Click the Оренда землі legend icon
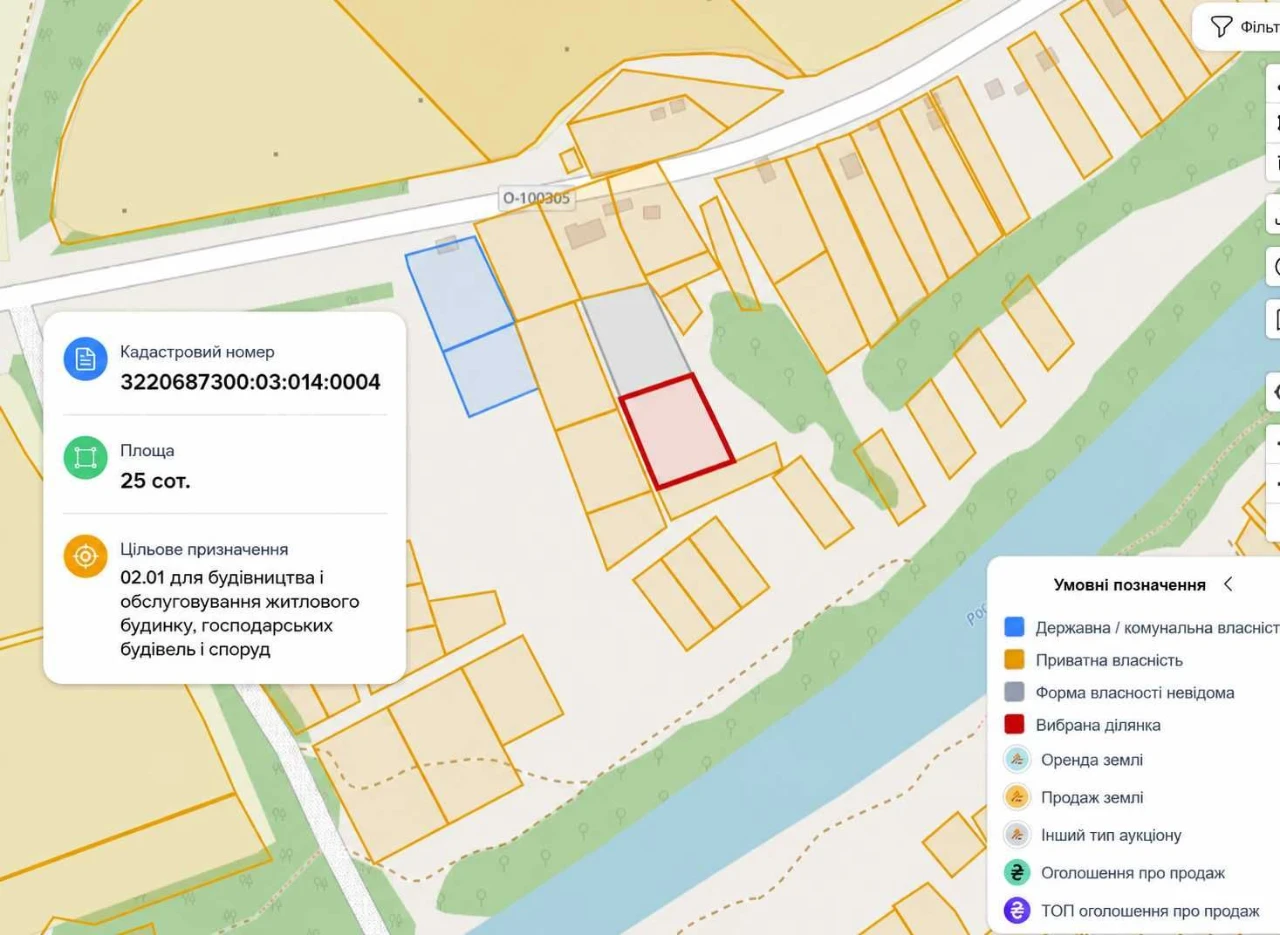 pos(1017,760)
